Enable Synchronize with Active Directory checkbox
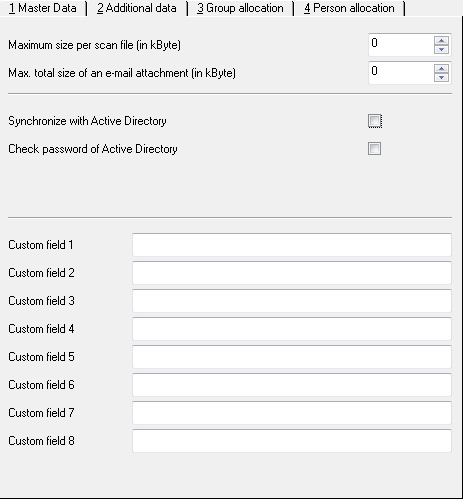Screen dimensions: 463x499 tap(375, 121)
